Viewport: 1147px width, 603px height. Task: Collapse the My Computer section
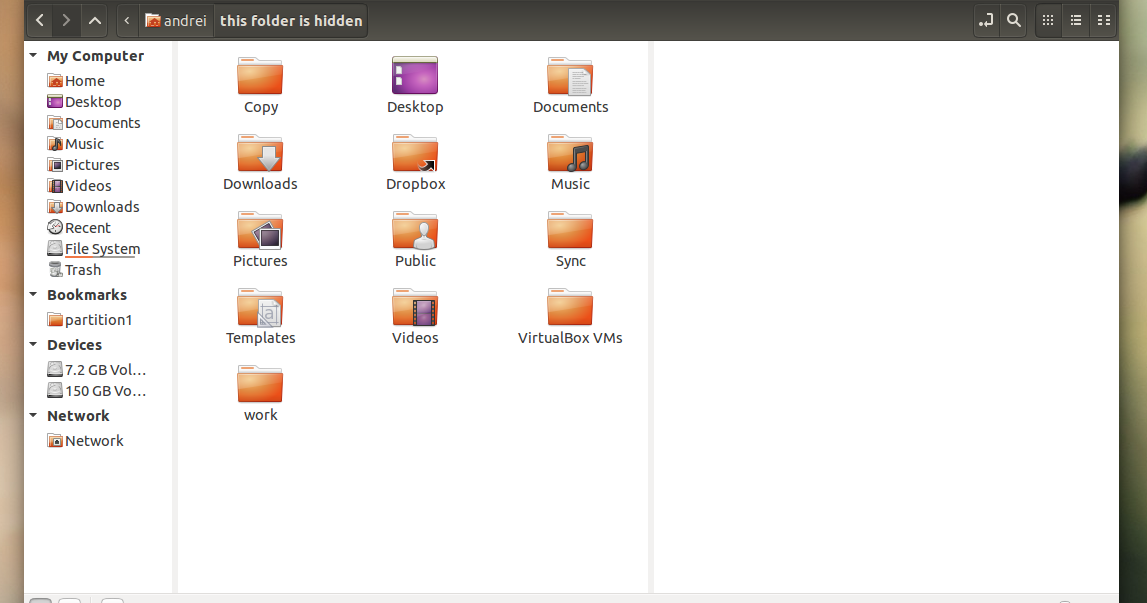coord(33,55)
